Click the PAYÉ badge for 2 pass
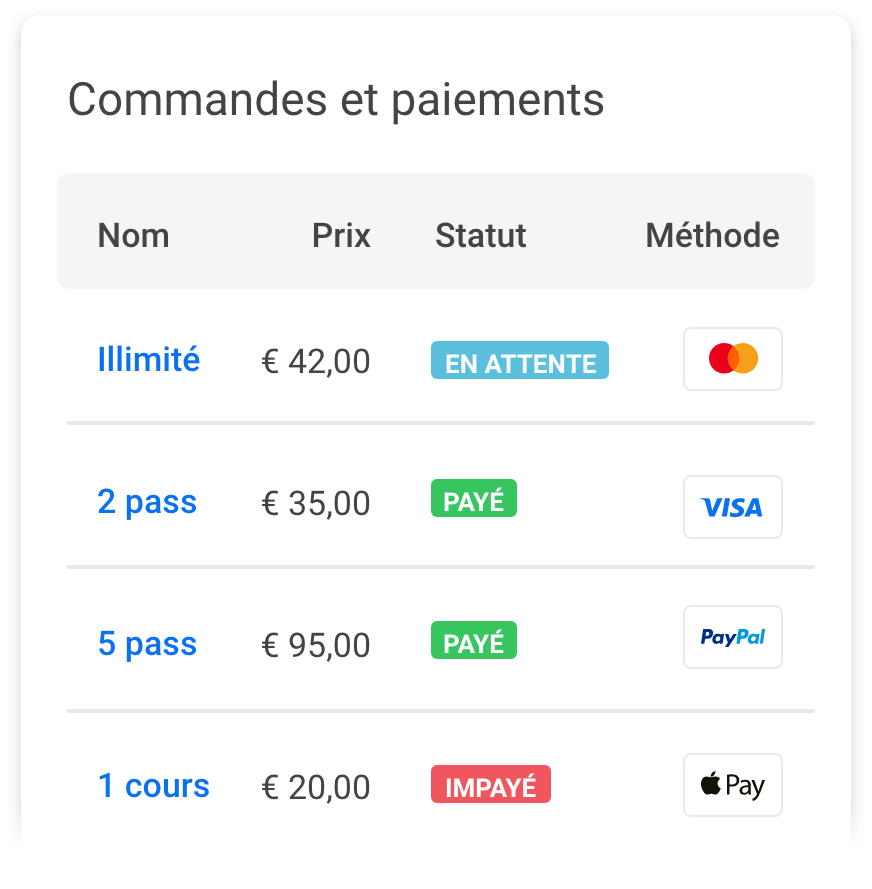 click(474, 500)
